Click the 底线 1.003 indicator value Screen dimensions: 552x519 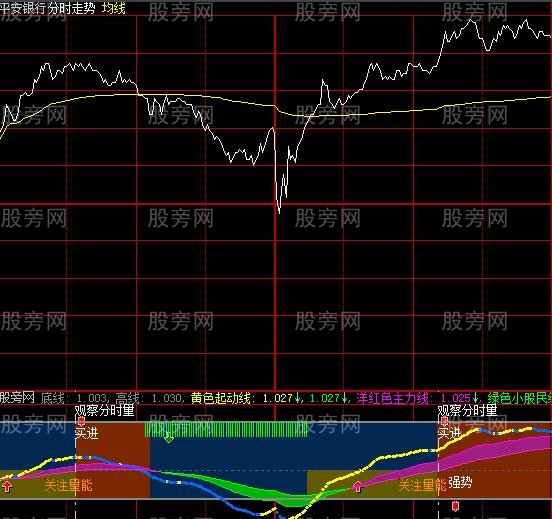74,398
